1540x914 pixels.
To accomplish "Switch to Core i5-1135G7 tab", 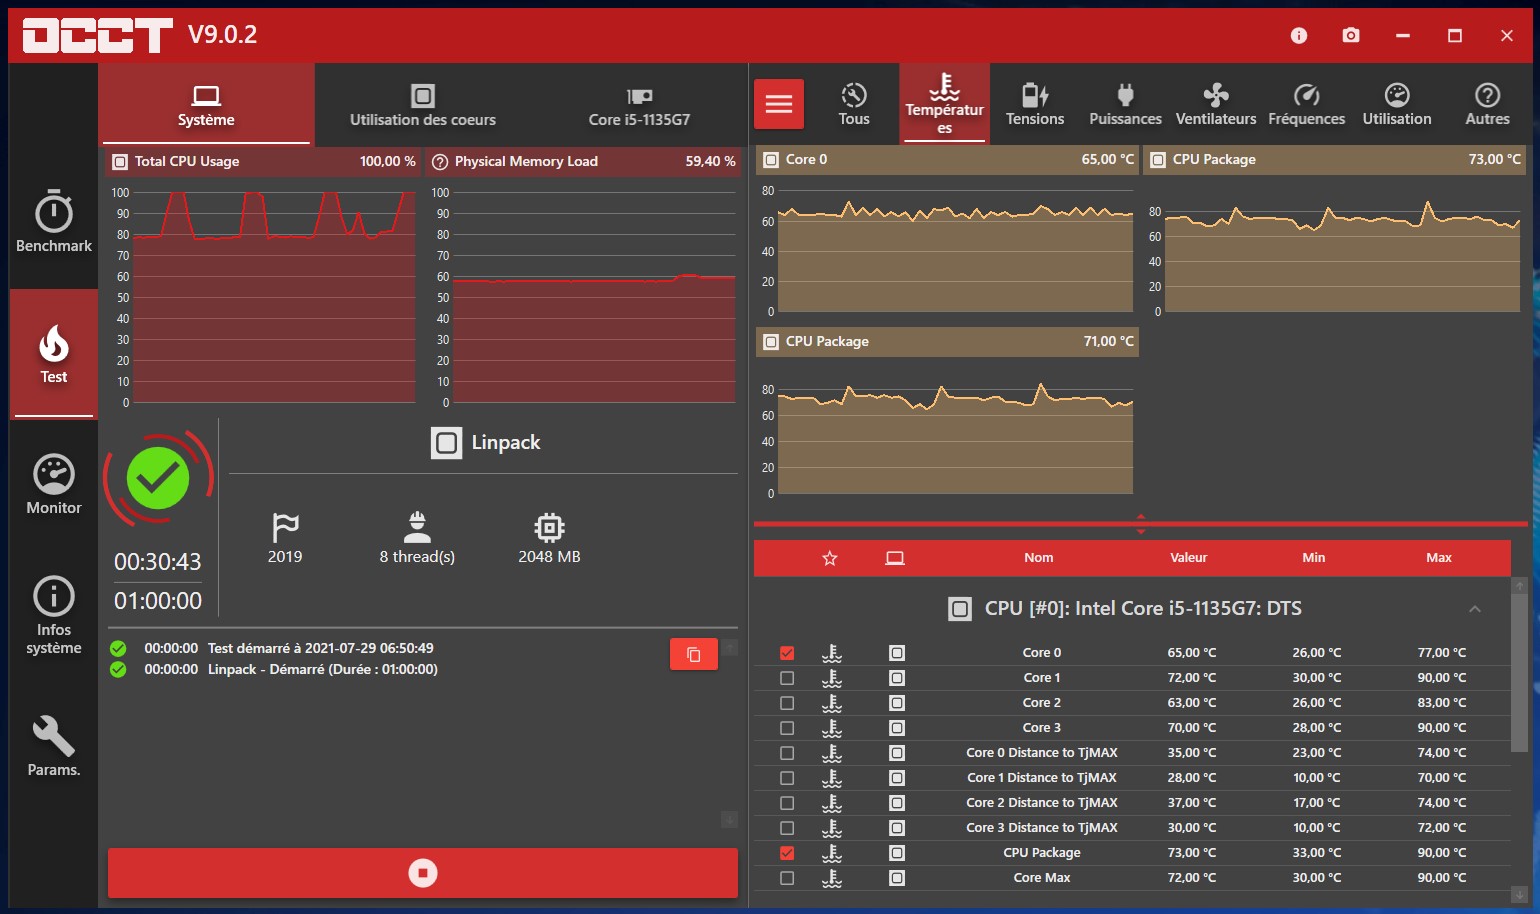I will pyautogui.click(x=639, y=105).
